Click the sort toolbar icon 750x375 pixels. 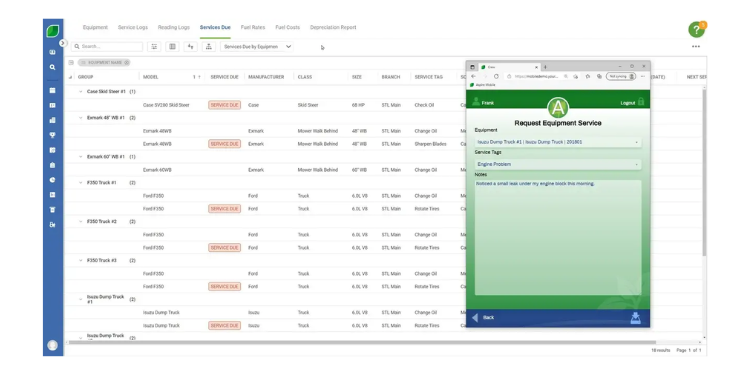click(190, 46)
